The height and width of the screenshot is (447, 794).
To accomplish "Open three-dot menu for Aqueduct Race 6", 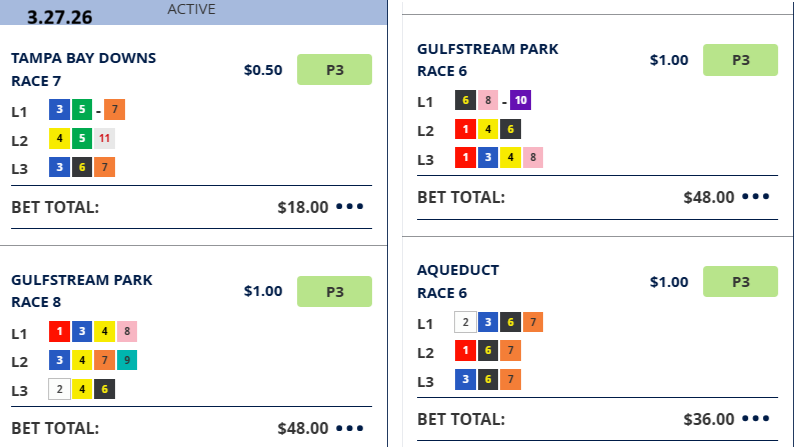I will coord(756,419).
